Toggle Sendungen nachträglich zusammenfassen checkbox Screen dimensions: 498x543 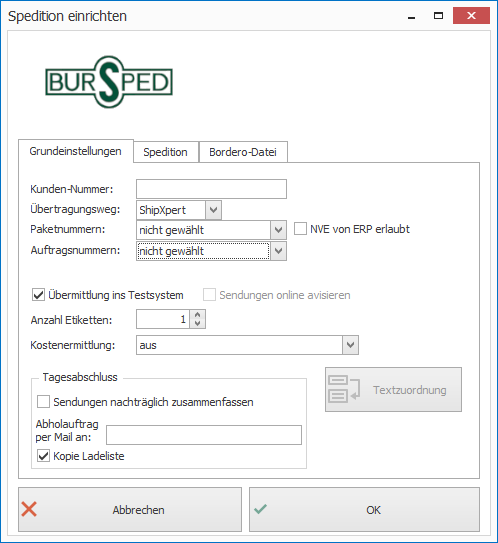coord(43,402)
